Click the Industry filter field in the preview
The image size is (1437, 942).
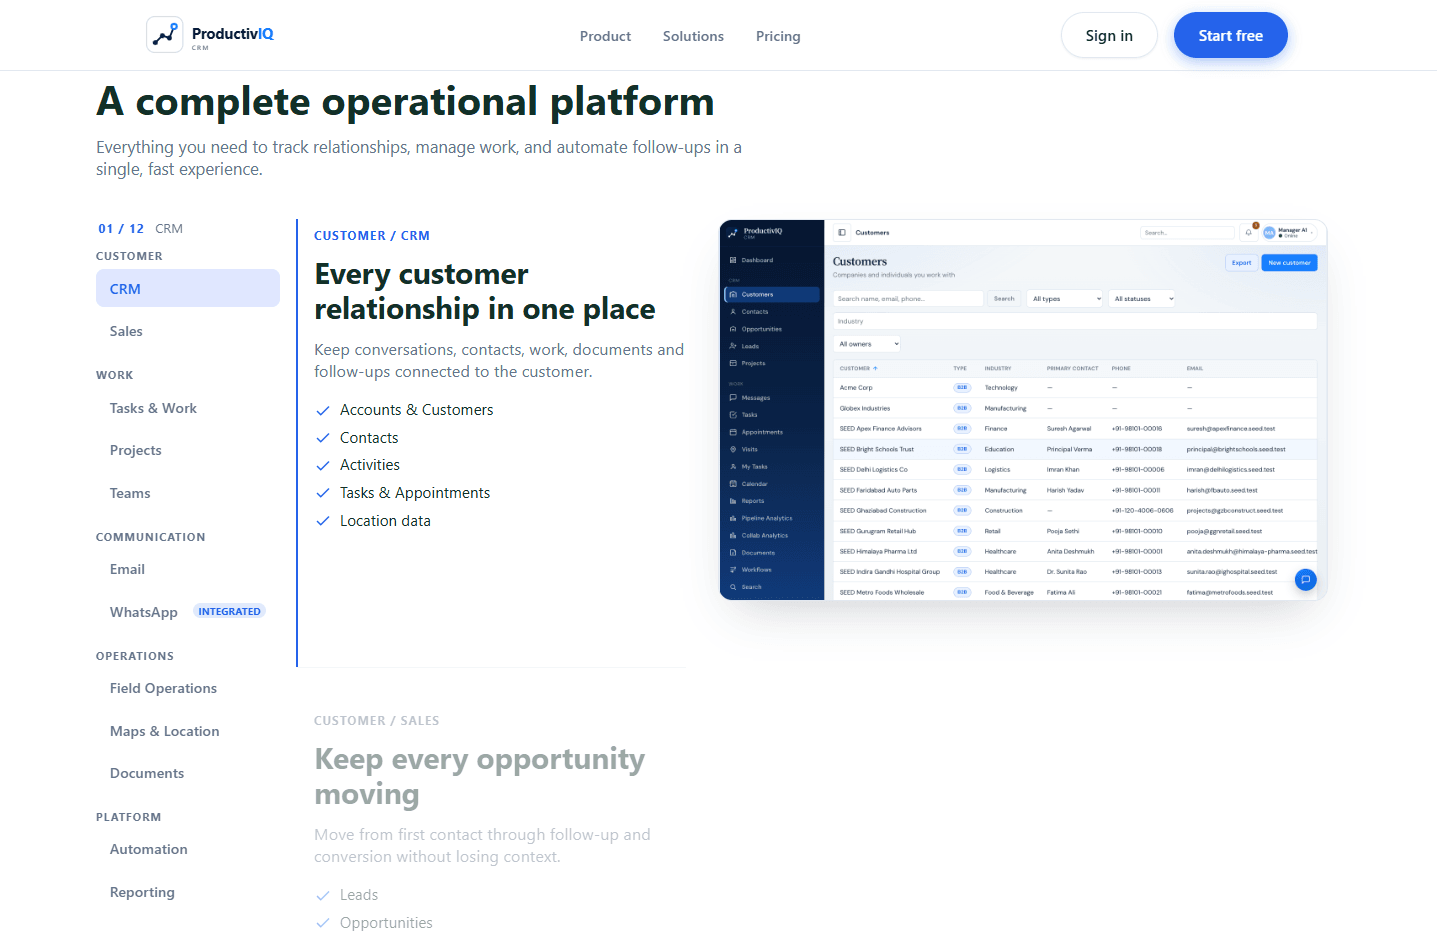[x=1075, y=321]
